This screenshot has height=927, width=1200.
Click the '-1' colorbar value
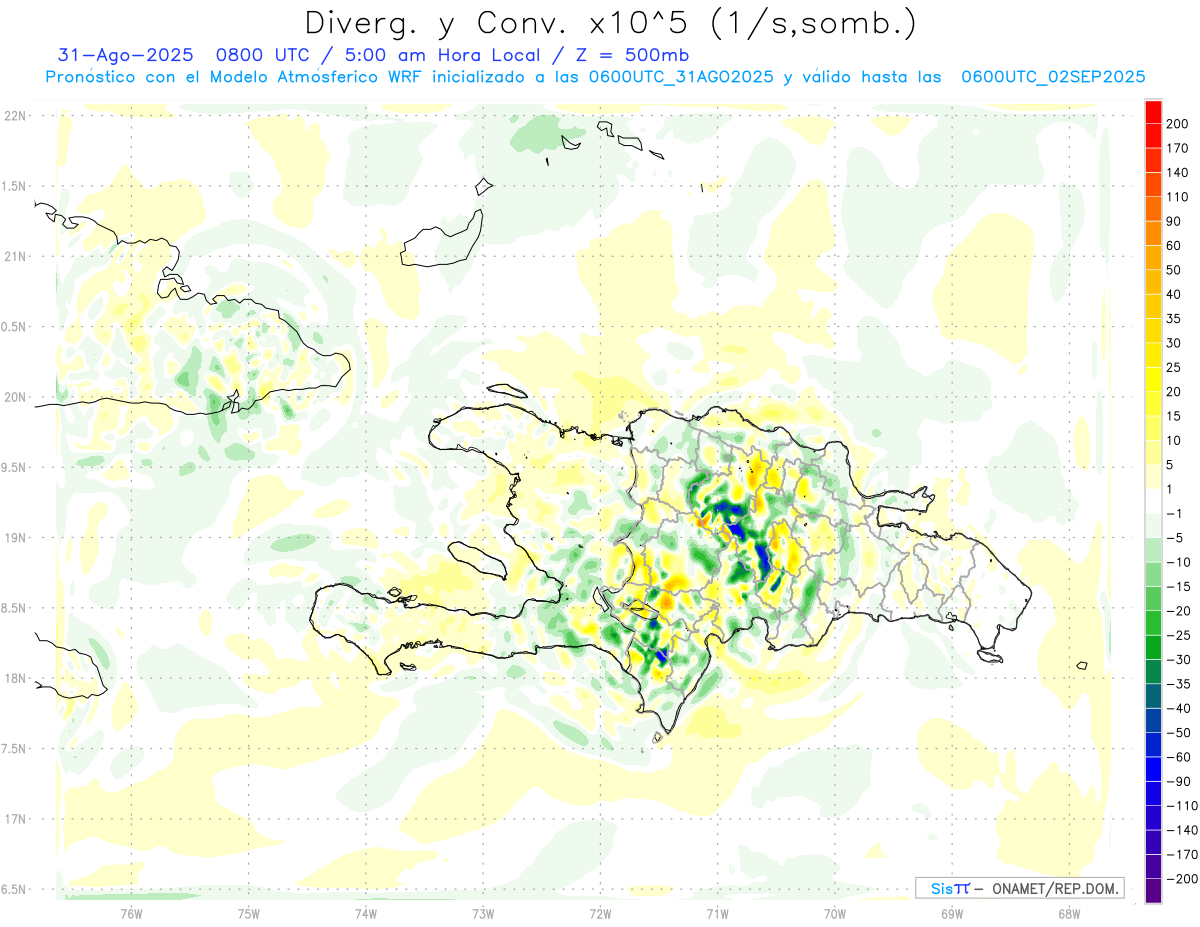[x=1174, y=514]
